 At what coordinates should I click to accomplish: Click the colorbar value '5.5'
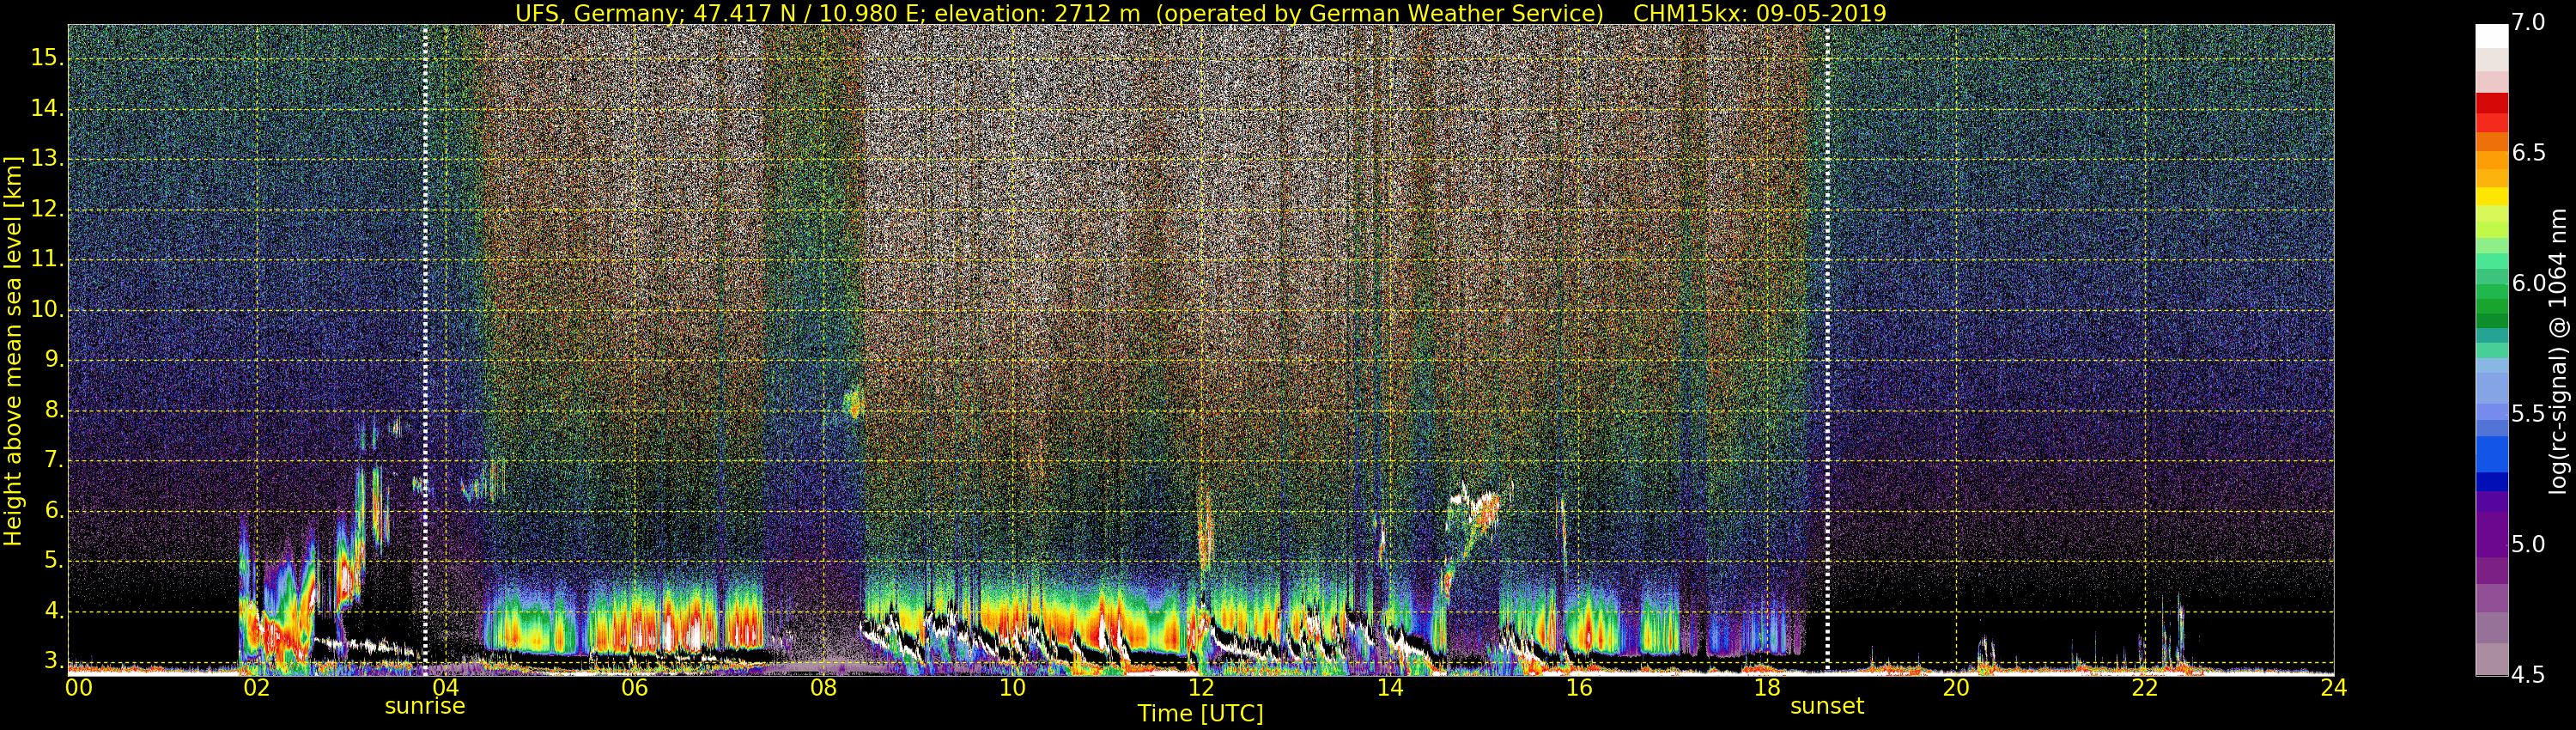click(2529, 414)
